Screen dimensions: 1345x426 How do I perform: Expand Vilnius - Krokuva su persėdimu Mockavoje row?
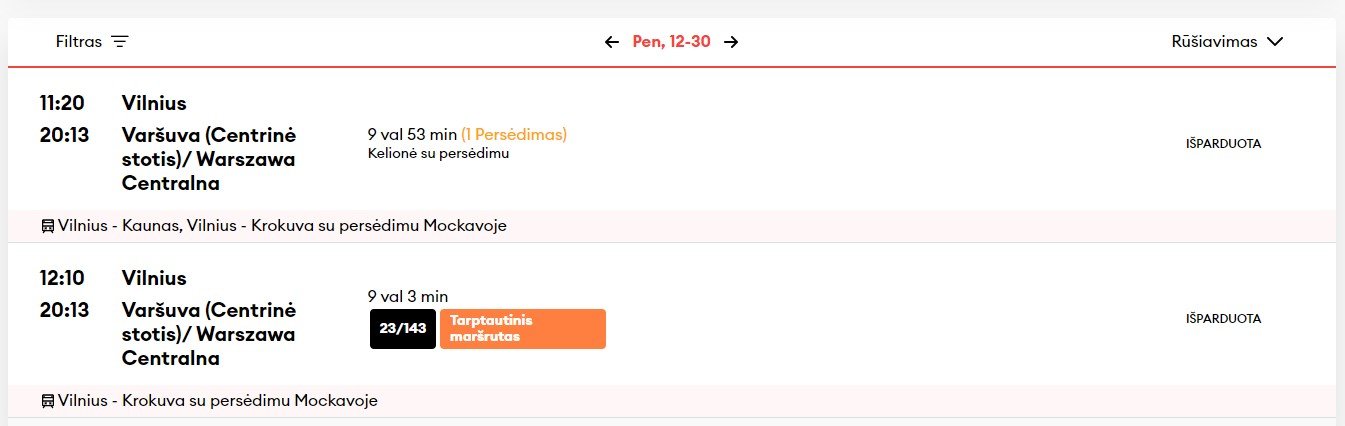click(672, 401)
